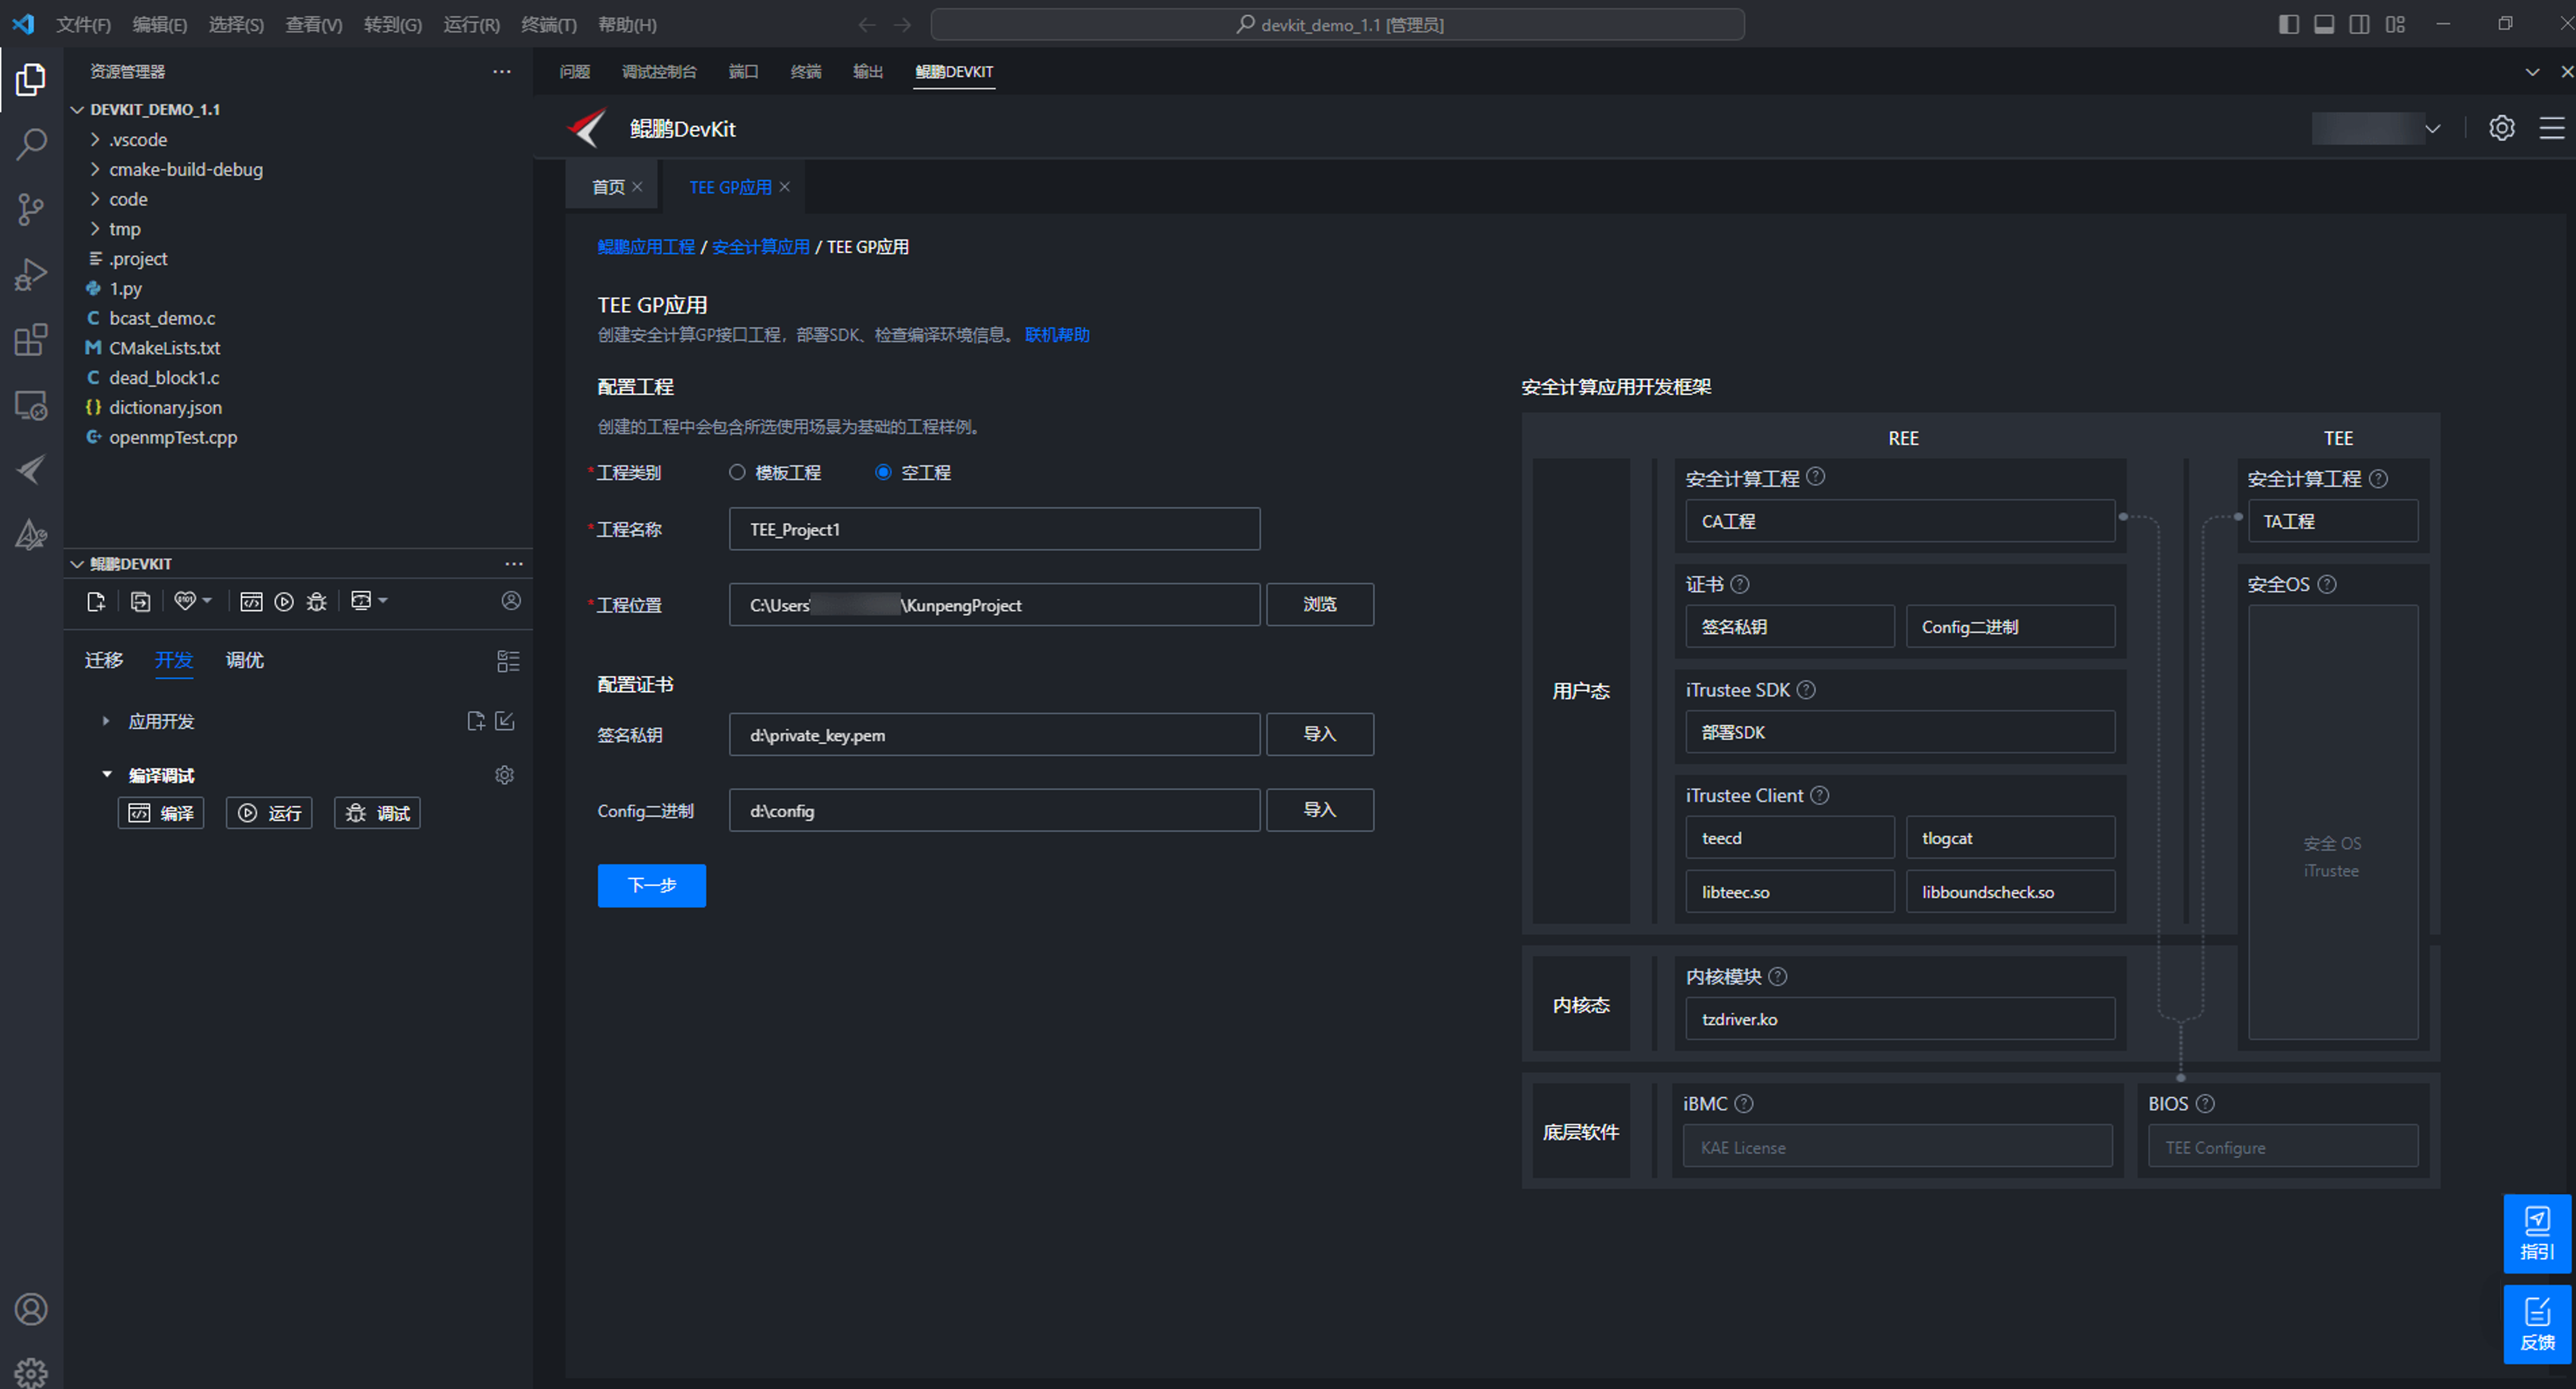Click the import project icon beside 应用开发
The width and height of the screenshot is (2576, 1389).
505,721
